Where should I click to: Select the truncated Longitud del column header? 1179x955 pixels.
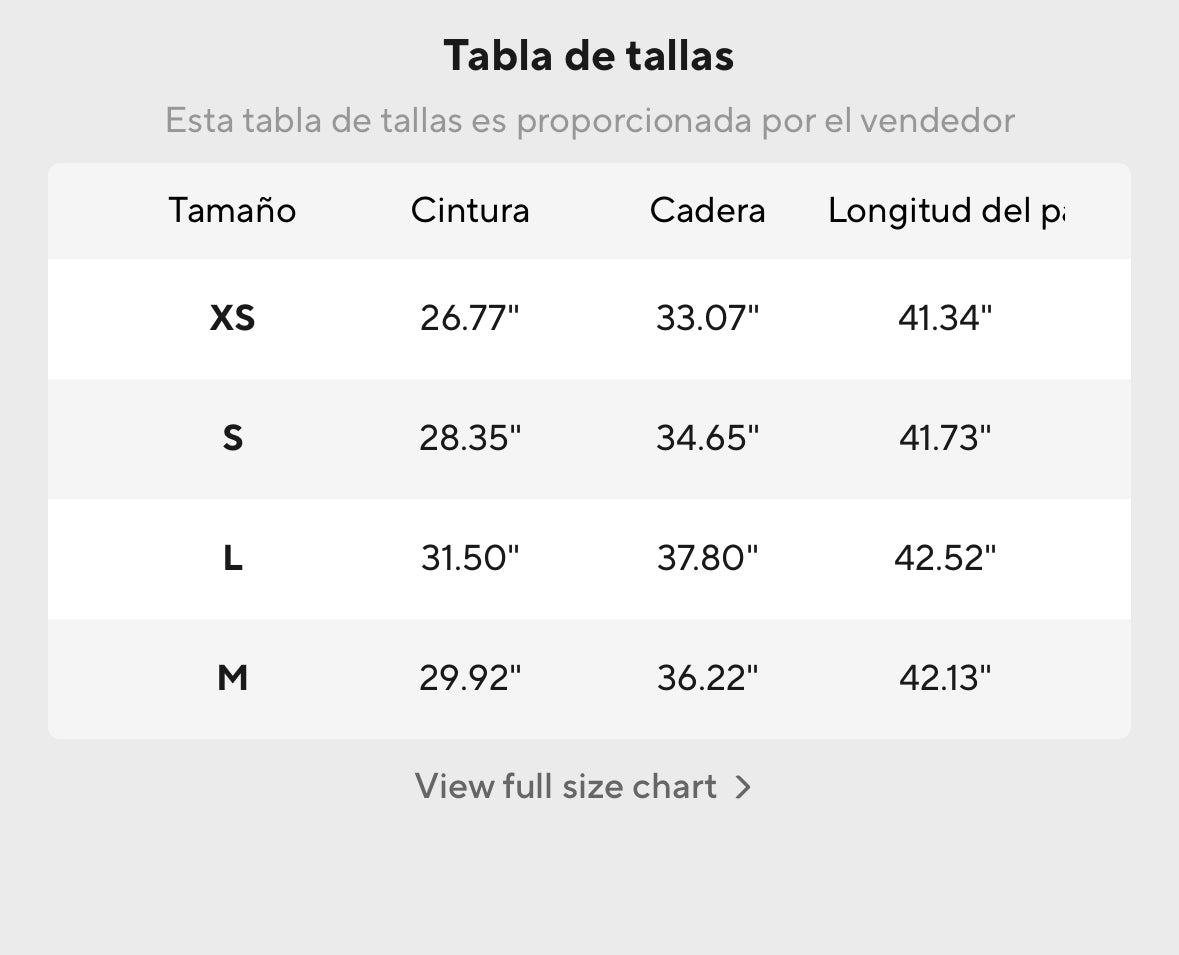(945, 211)
